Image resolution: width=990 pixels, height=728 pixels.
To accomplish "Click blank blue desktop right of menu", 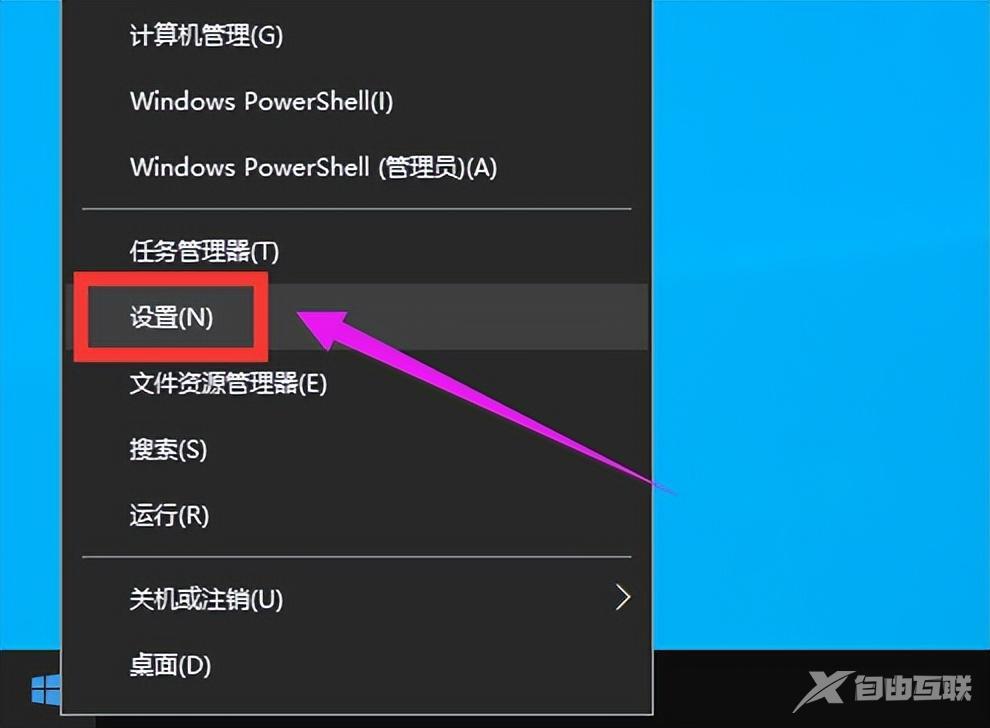I will click(821, 316).
